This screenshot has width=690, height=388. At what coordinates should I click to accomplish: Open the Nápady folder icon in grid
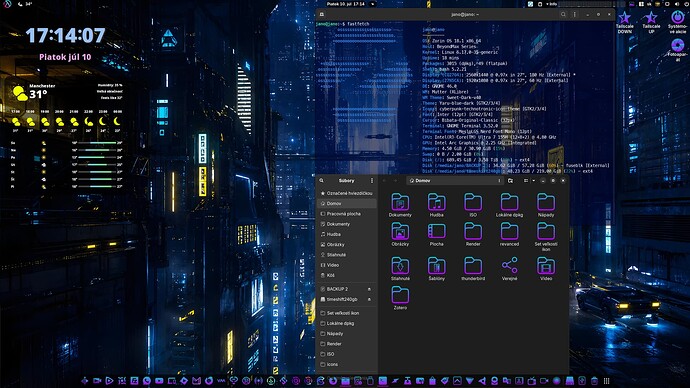click(x=546, y=203)
